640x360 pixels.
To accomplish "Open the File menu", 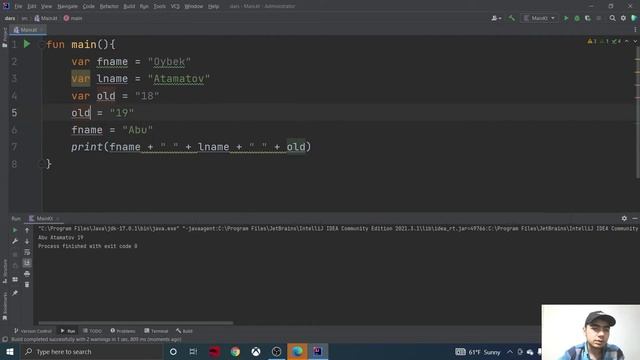I will tap(18, 7).
